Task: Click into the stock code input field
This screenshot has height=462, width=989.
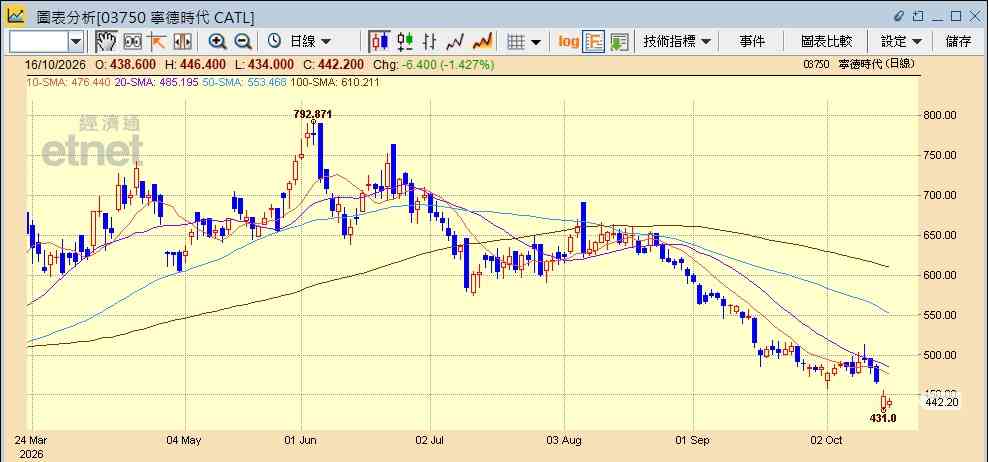Action: 39,42
